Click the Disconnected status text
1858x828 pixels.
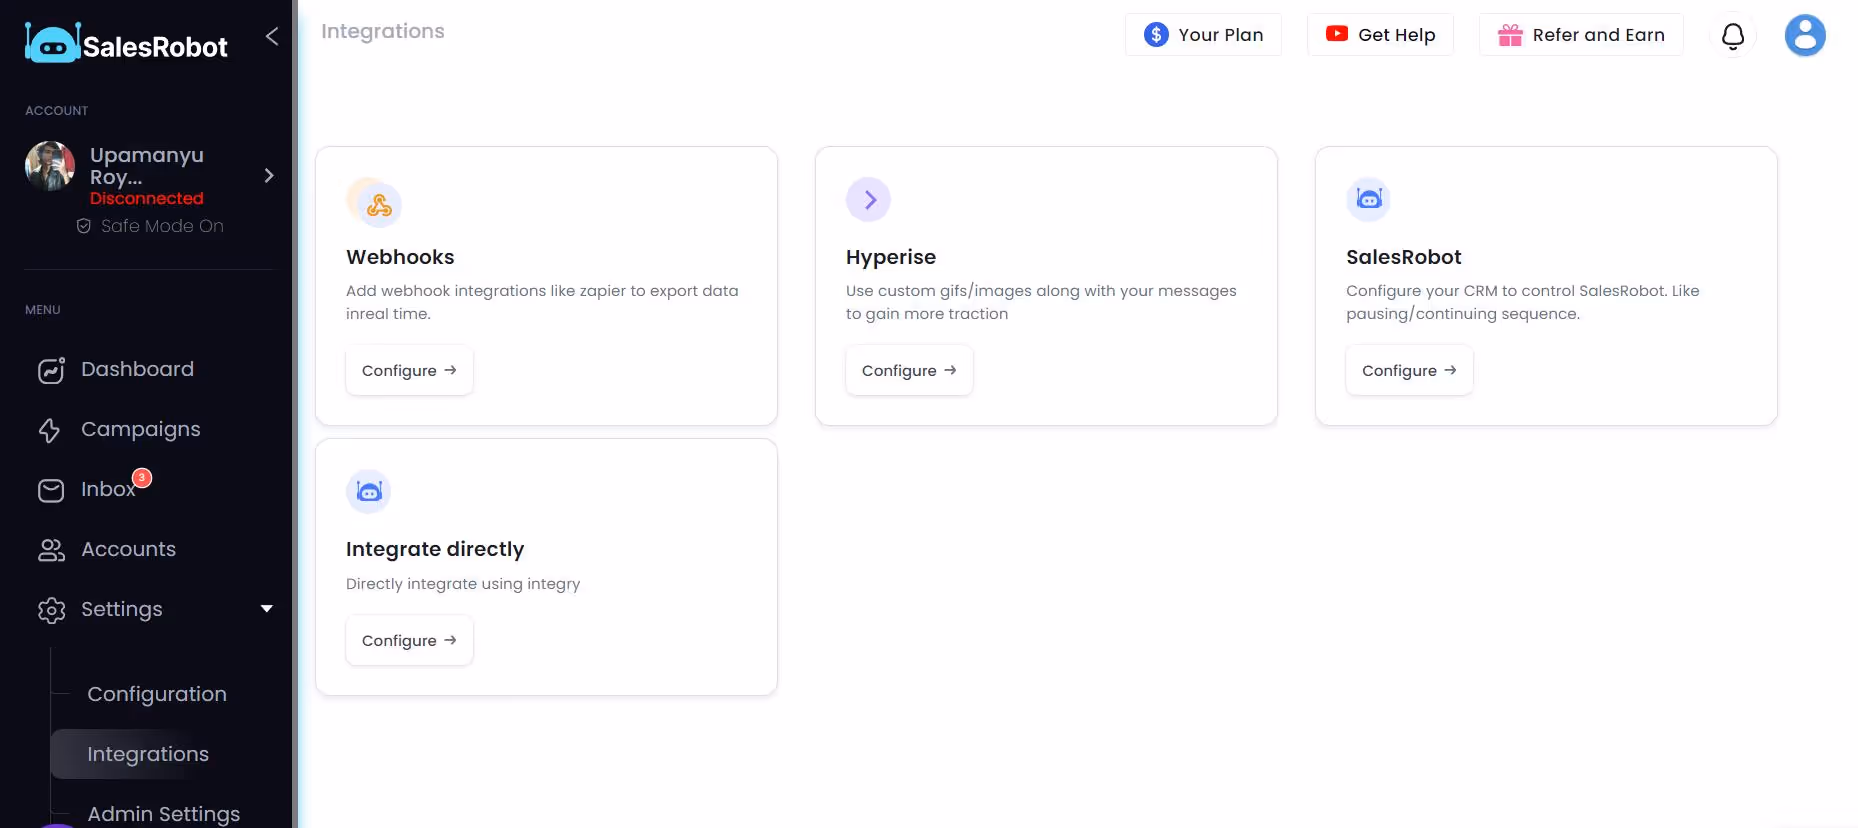pos(147,198)
